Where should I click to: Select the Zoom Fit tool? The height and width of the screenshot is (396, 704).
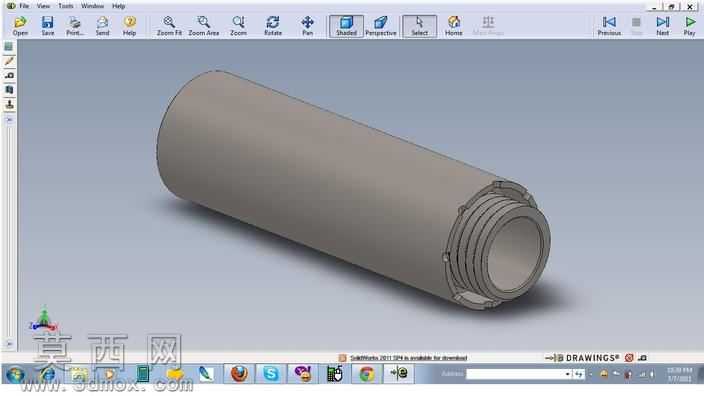[x=169, y=26]
